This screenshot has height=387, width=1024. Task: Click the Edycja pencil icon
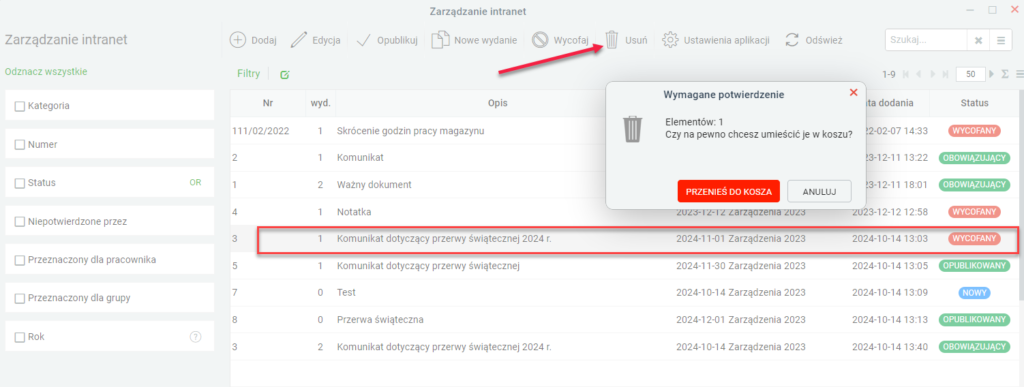(x=298, y=40)
